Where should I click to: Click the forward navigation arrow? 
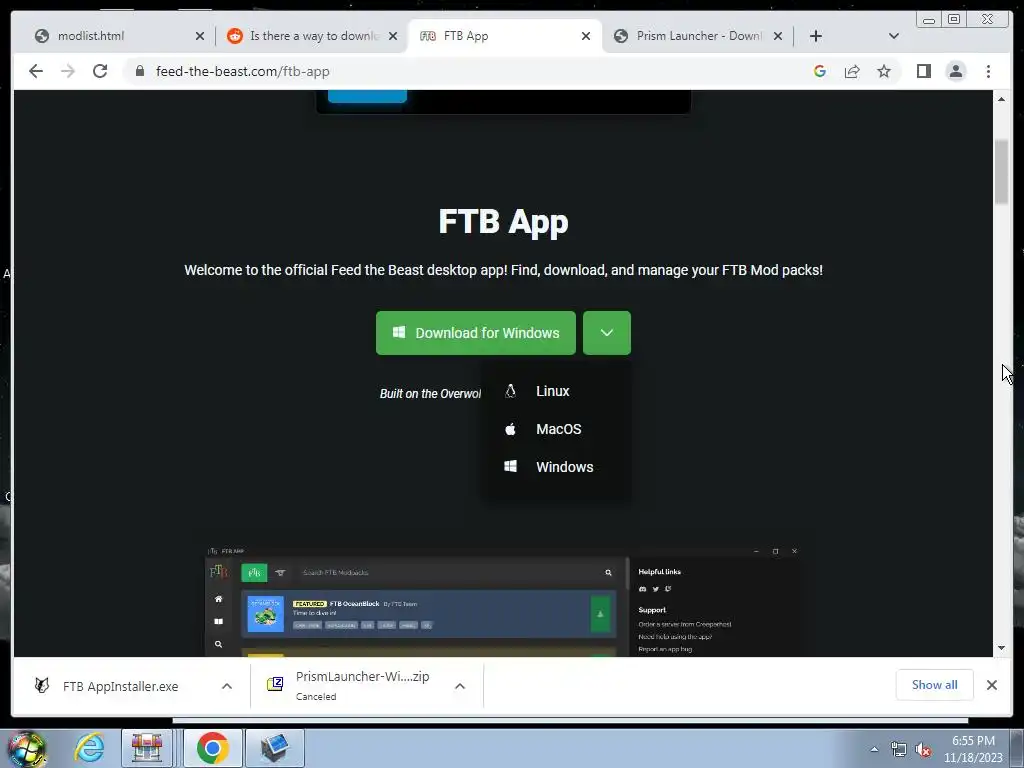pos(68,71)
